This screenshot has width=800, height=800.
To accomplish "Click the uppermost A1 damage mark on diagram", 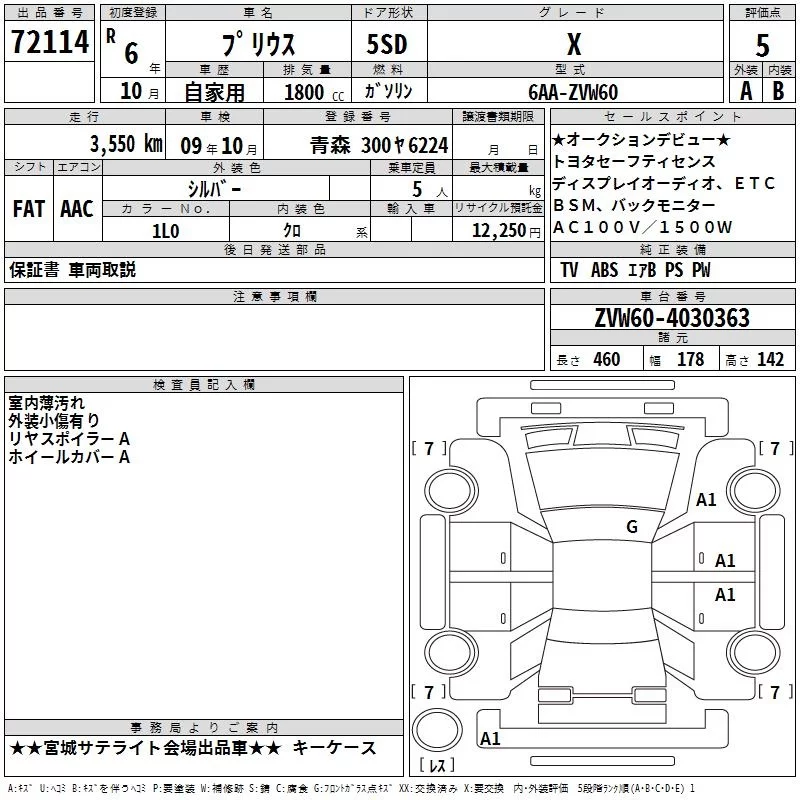I will [x=706, y=500].
